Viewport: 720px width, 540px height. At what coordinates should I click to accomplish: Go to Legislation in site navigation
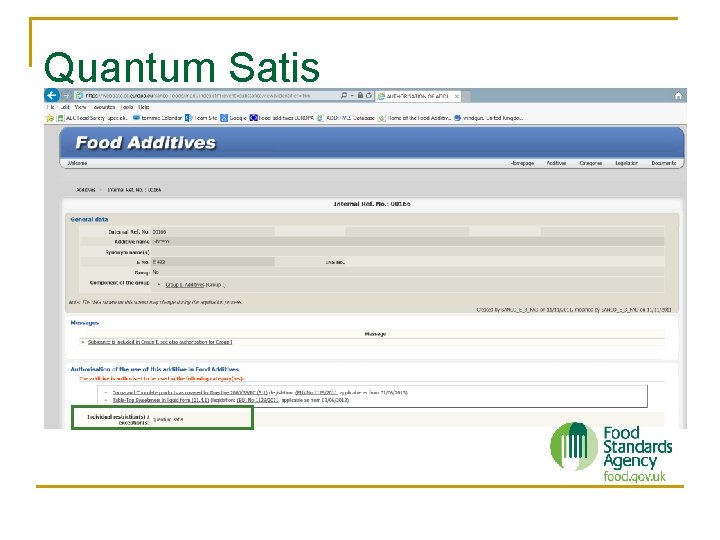pyautogui.click(x=626, y=163)
